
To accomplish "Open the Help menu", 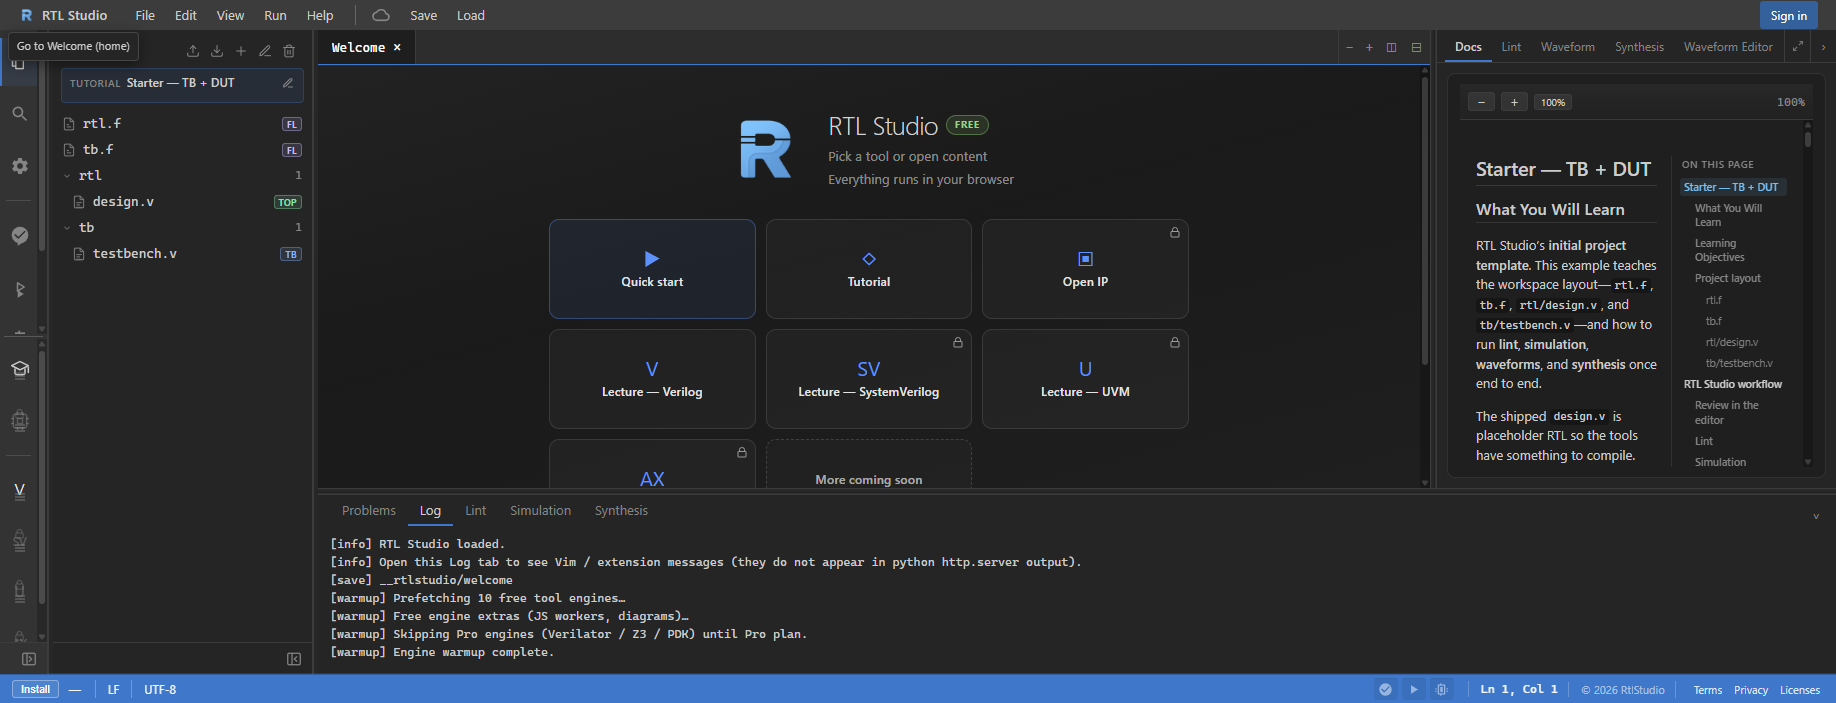I will coord(320,15).
